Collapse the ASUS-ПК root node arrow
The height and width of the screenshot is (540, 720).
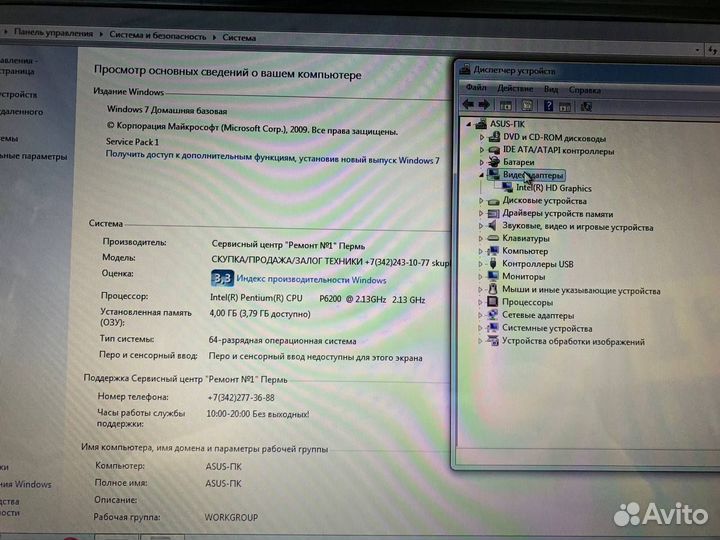pyautogui.click(x=468, y=124)
